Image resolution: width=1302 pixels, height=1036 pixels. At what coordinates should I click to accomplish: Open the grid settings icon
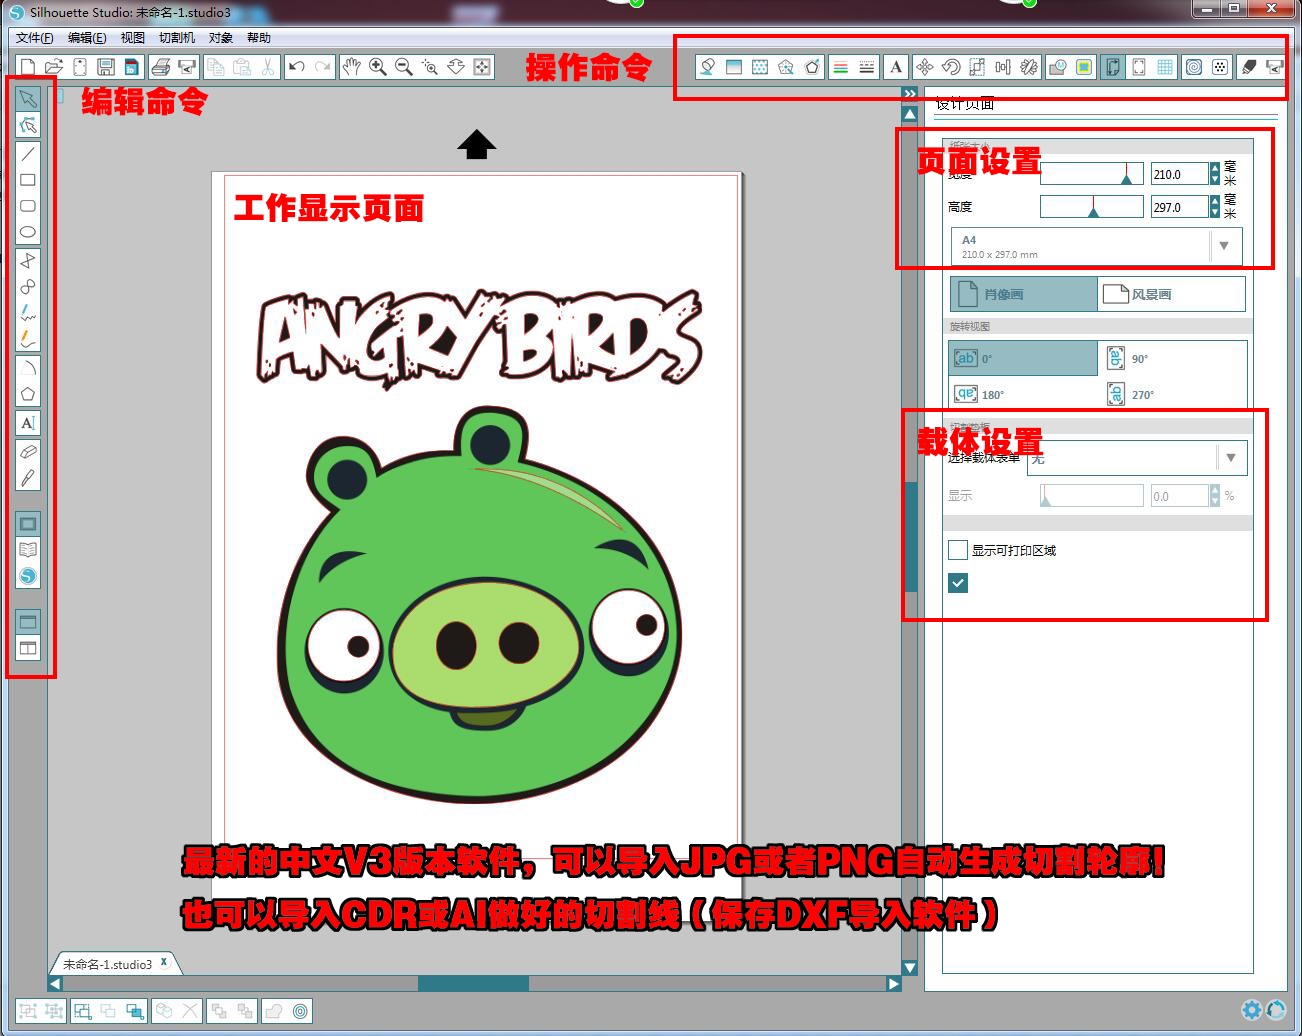click(1165, 67)
